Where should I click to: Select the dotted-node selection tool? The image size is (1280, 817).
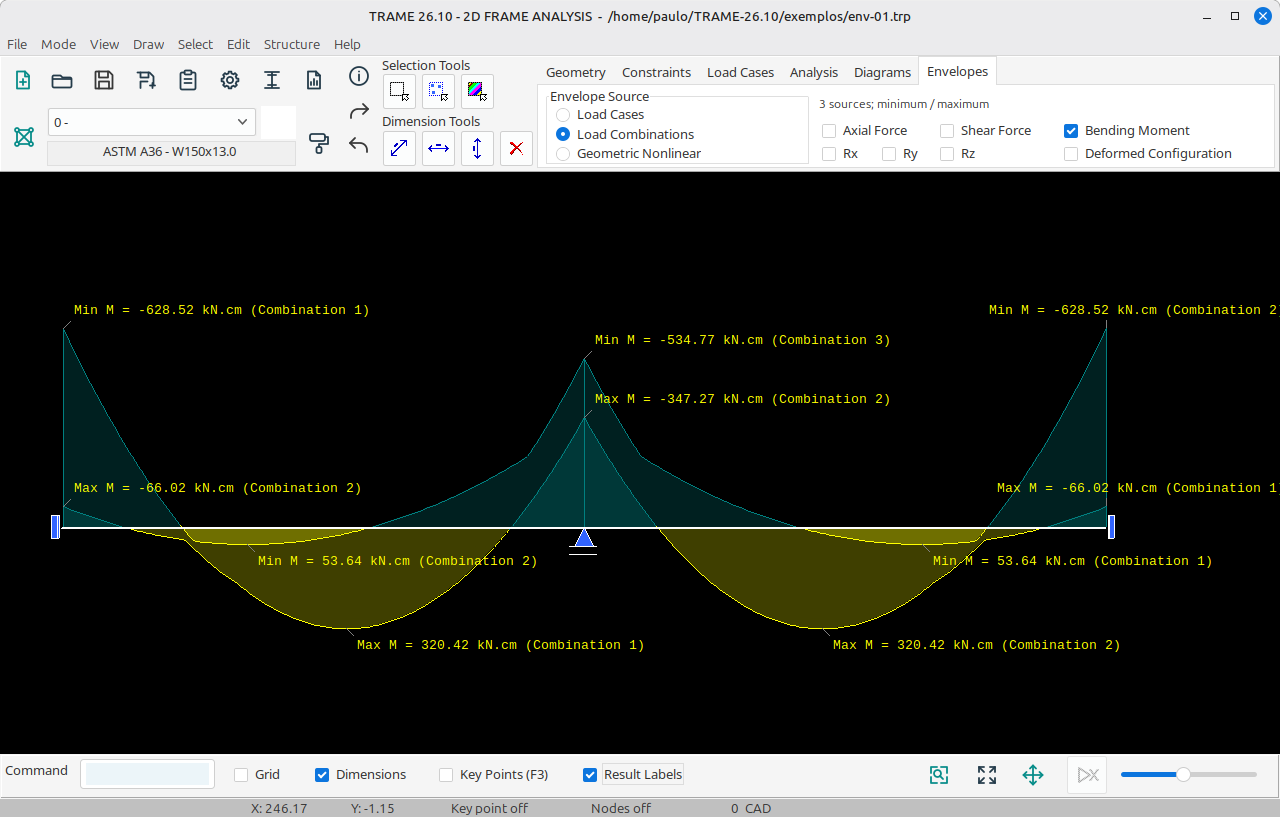[x=438, y=92]
